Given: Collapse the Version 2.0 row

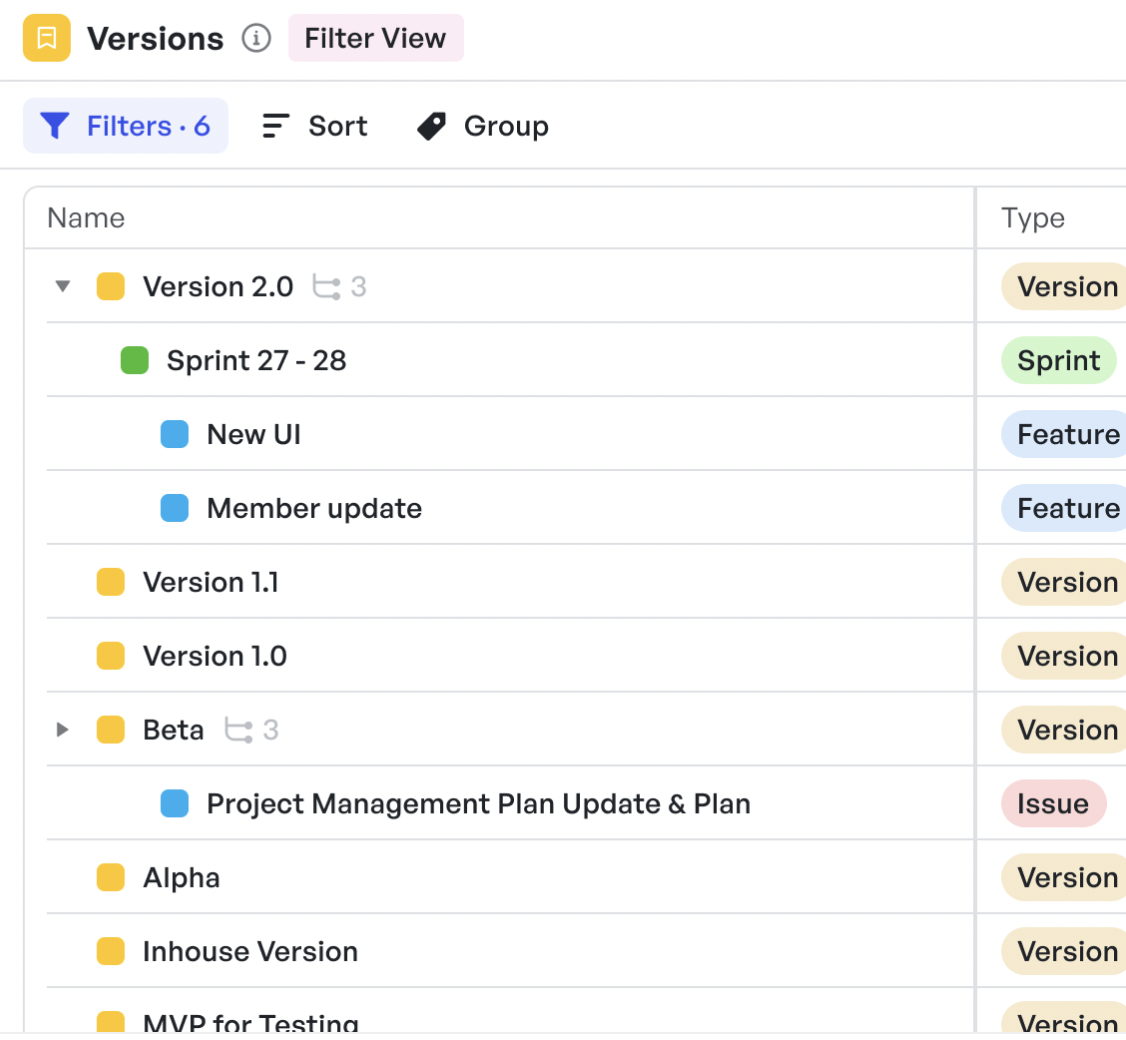Looking at the screenshot, I should 62,287.
